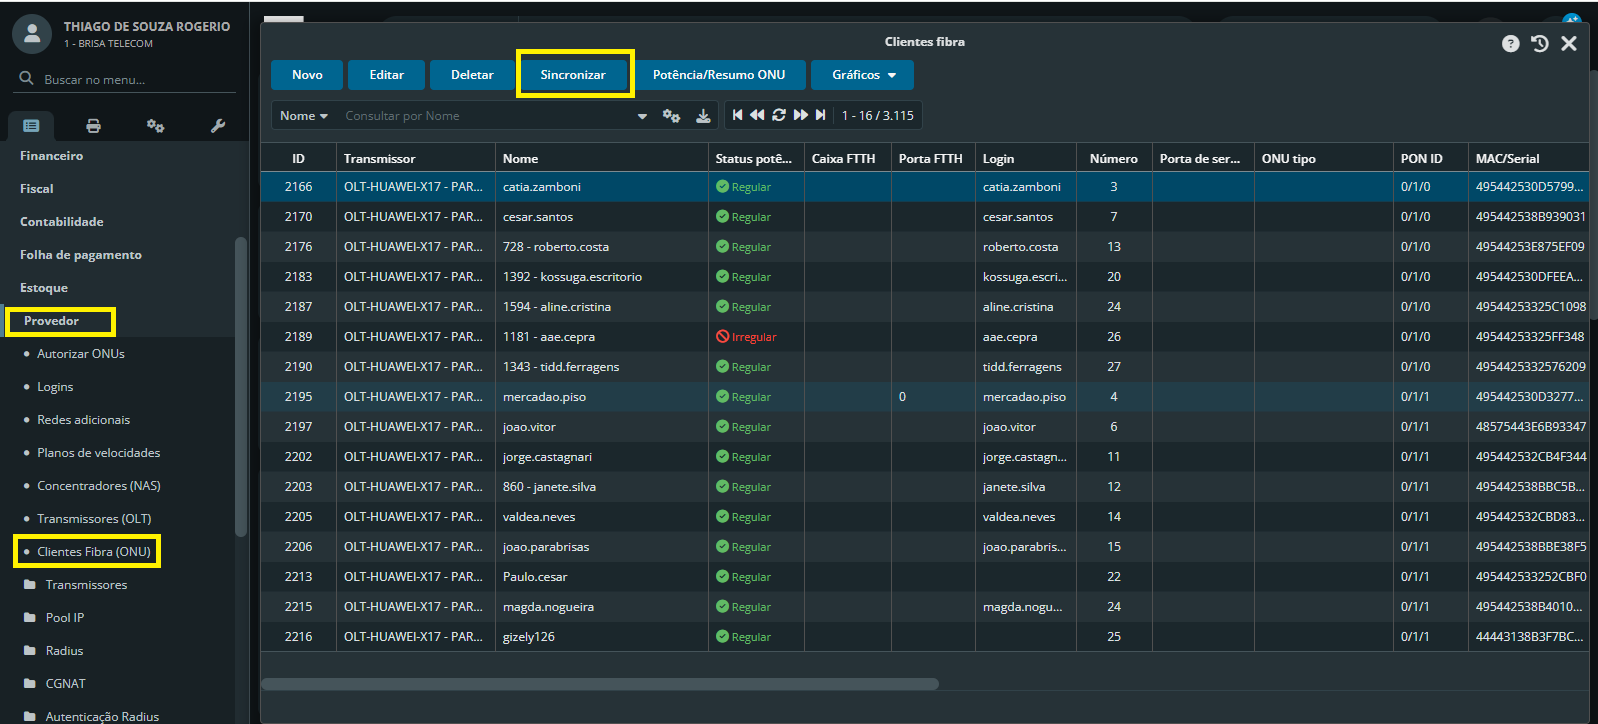Click the refresh icon in the pagination bar
Viewport: 1598px width, 724px height.
click(x=779, y=115)
